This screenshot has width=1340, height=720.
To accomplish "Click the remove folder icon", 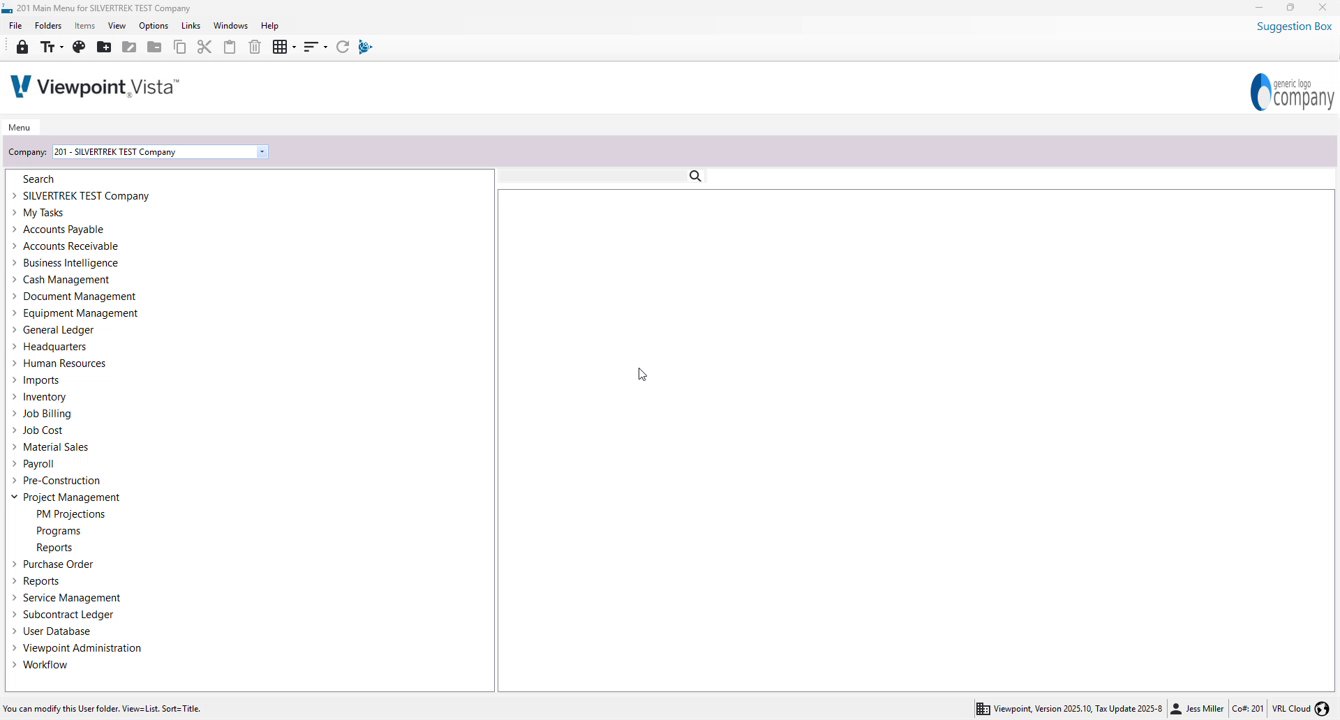I will click(154, 47).
